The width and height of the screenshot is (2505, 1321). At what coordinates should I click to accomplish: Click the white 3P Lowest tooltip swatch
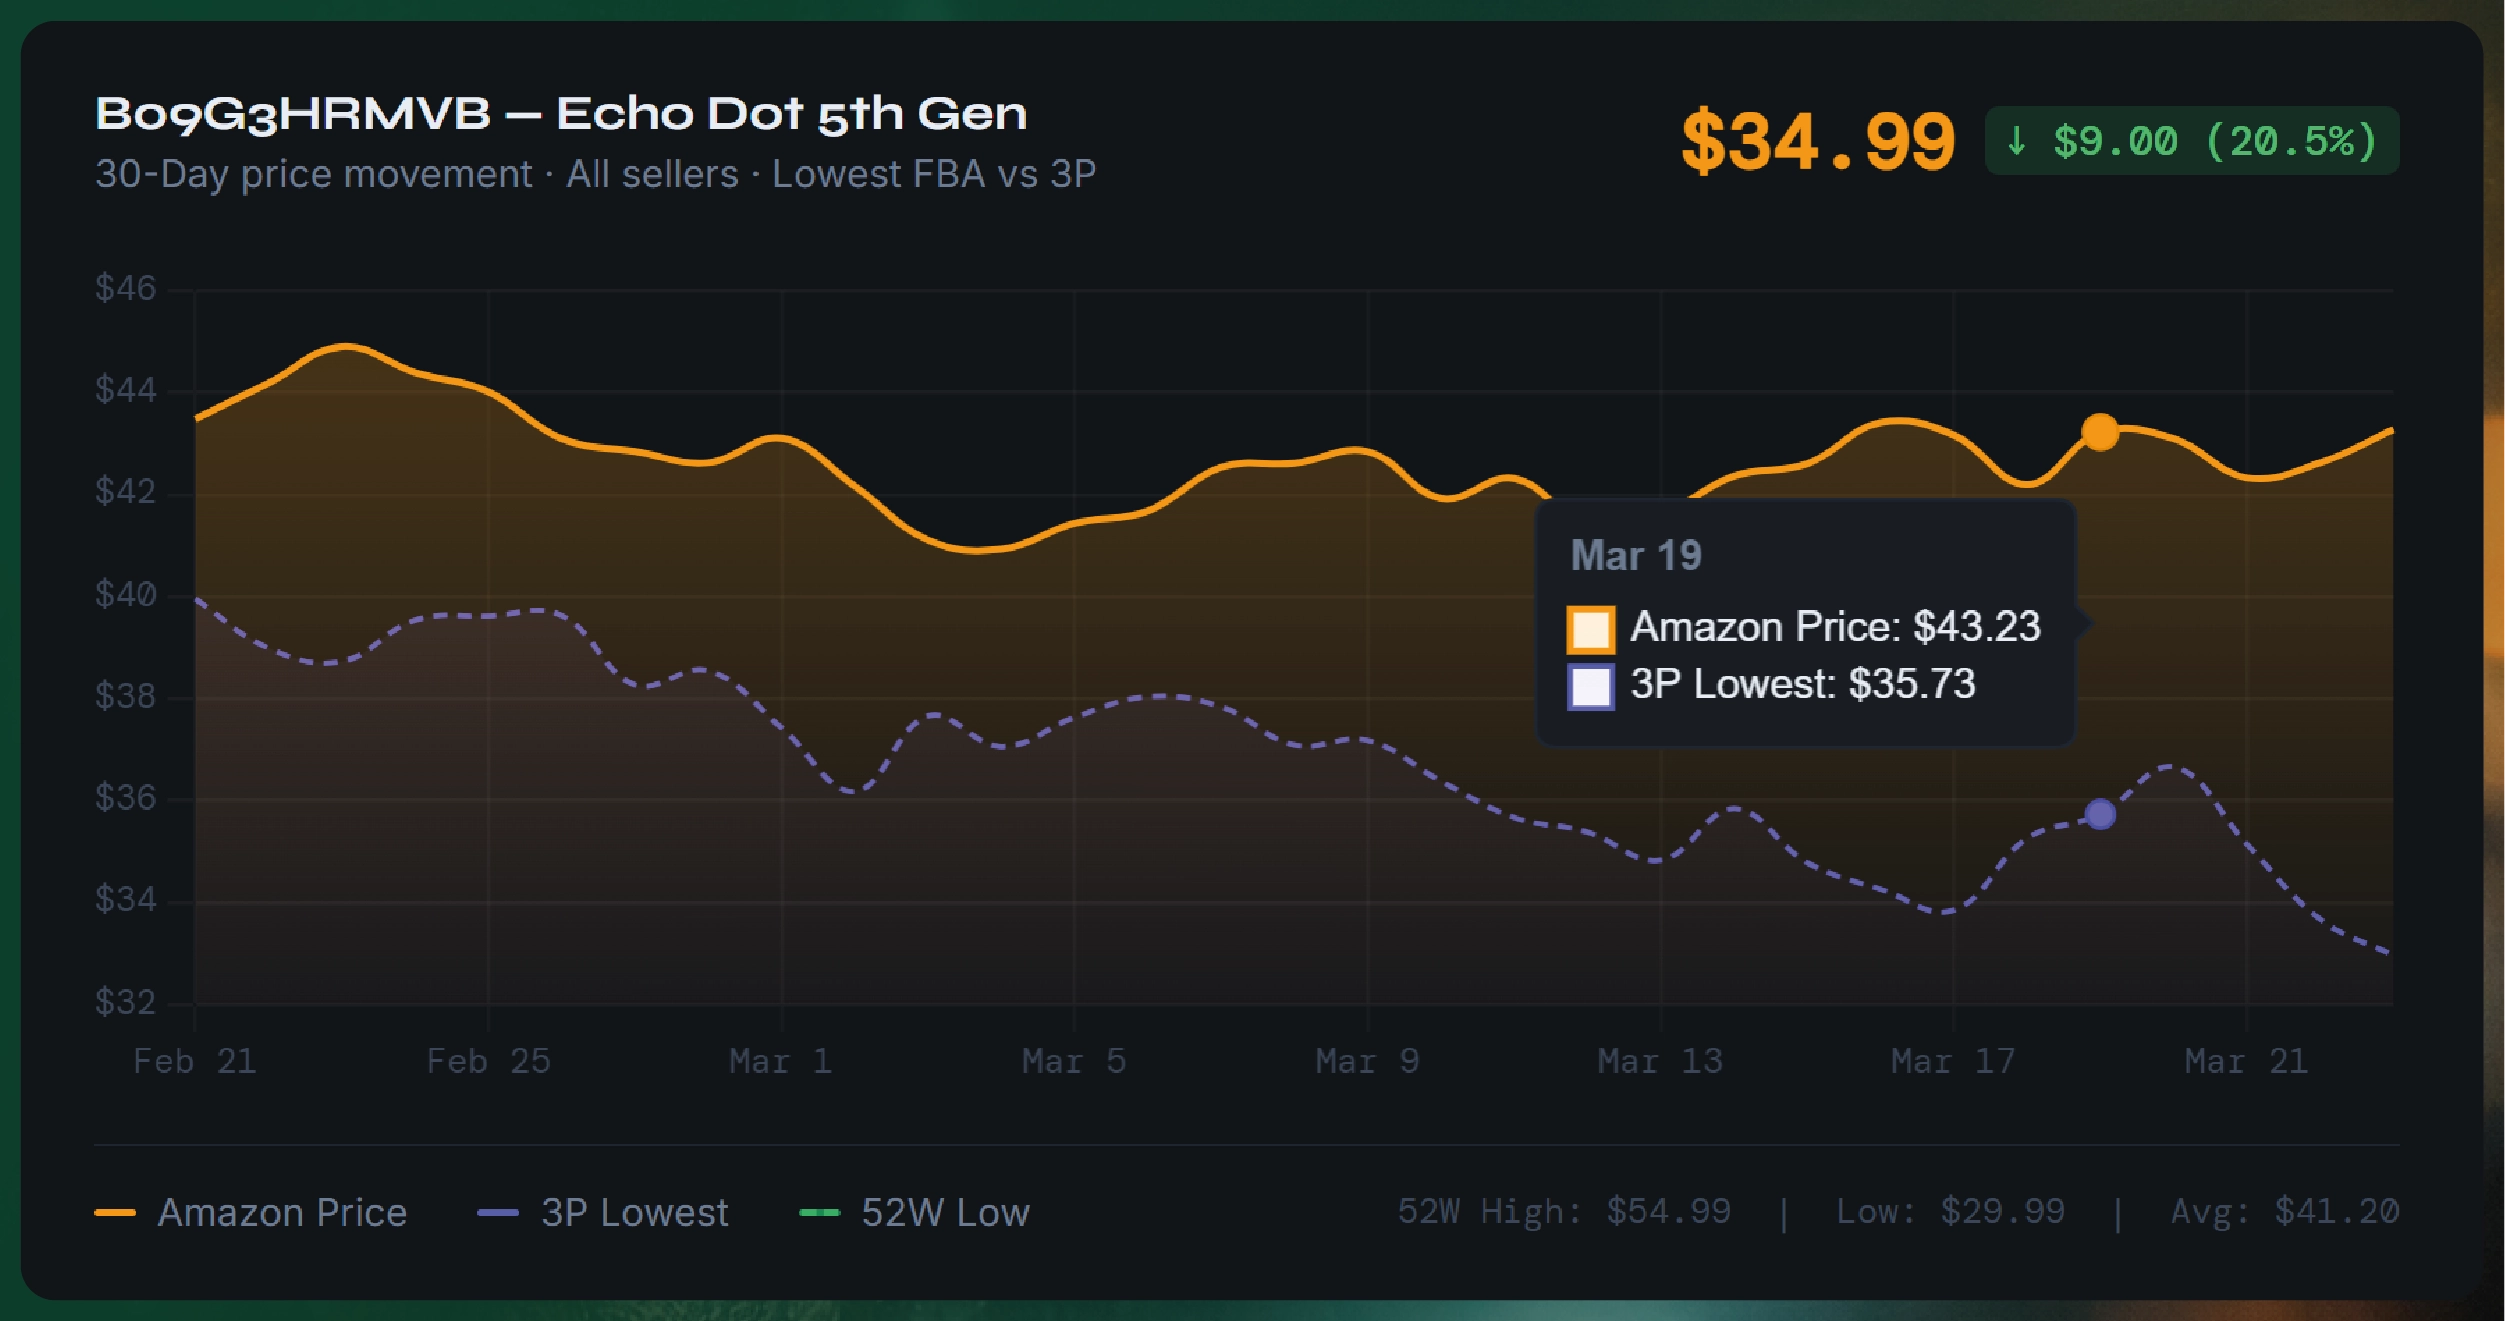click(x=1590, y=687)
